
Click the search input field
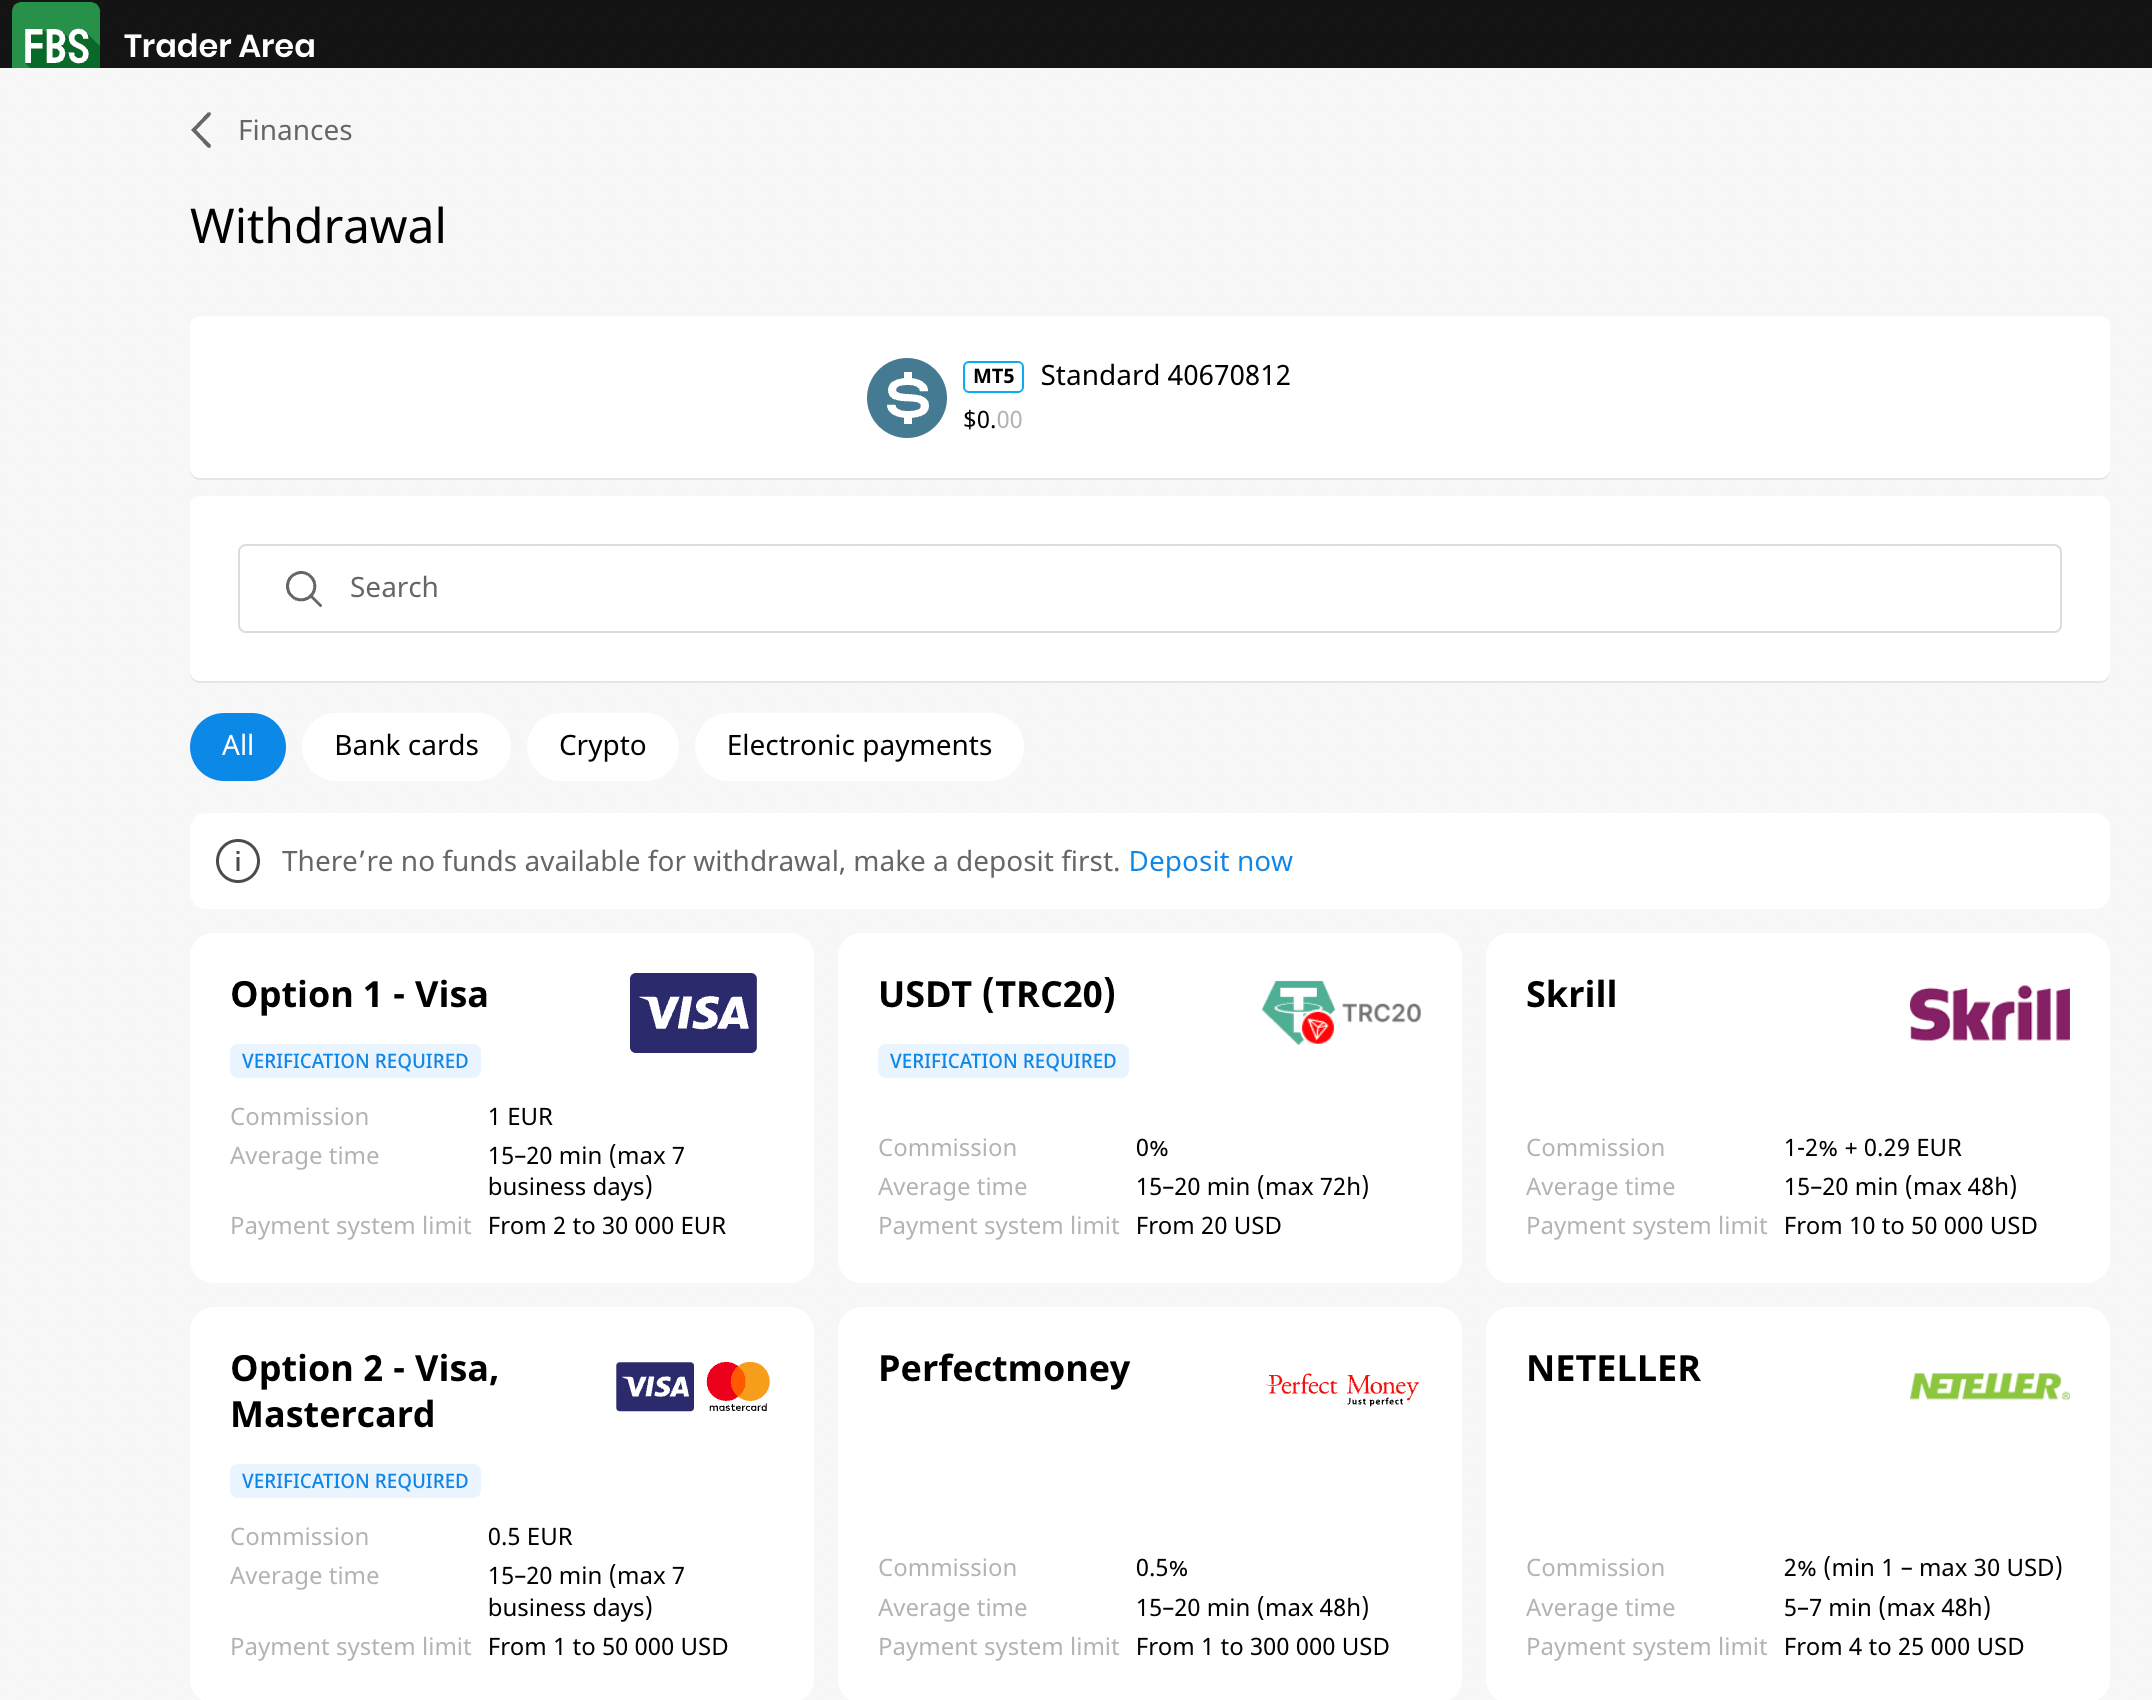click(1149, 587)
